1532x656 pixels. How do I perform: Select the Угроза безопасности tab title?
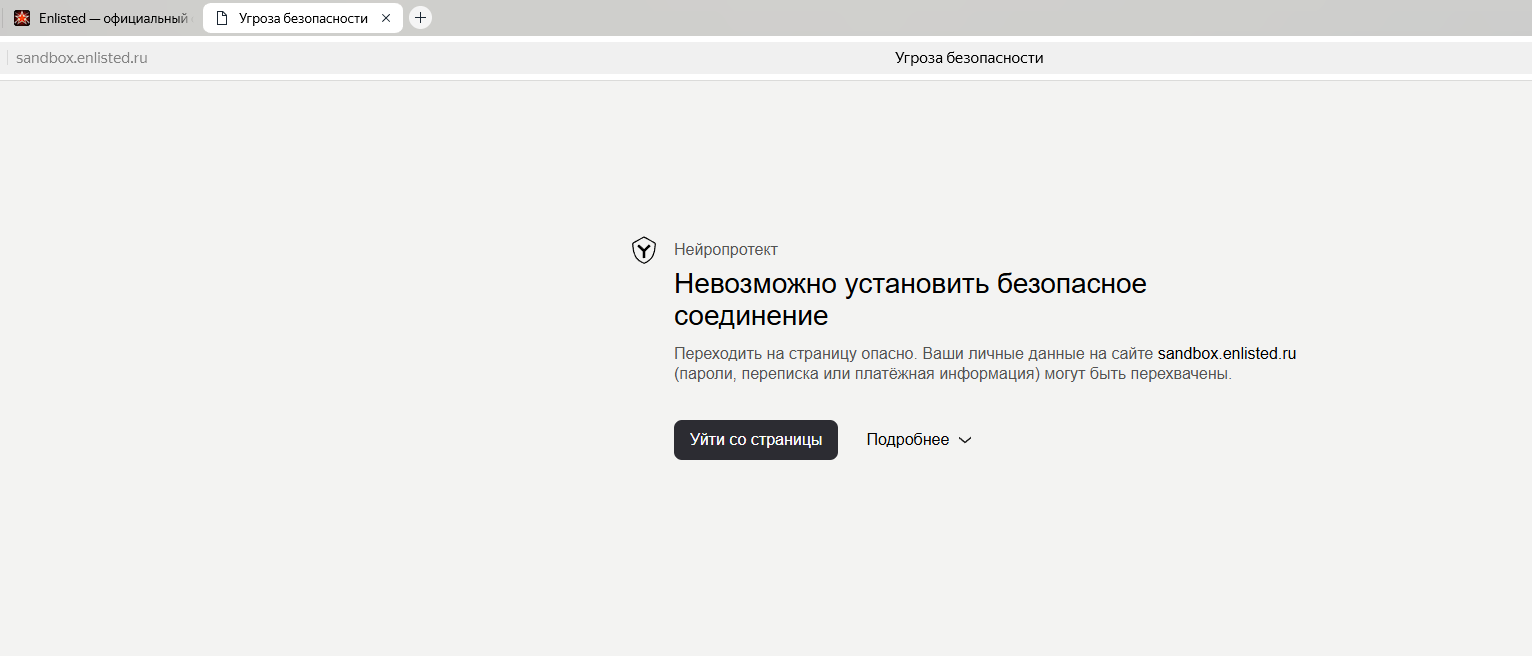coord(302,18)
